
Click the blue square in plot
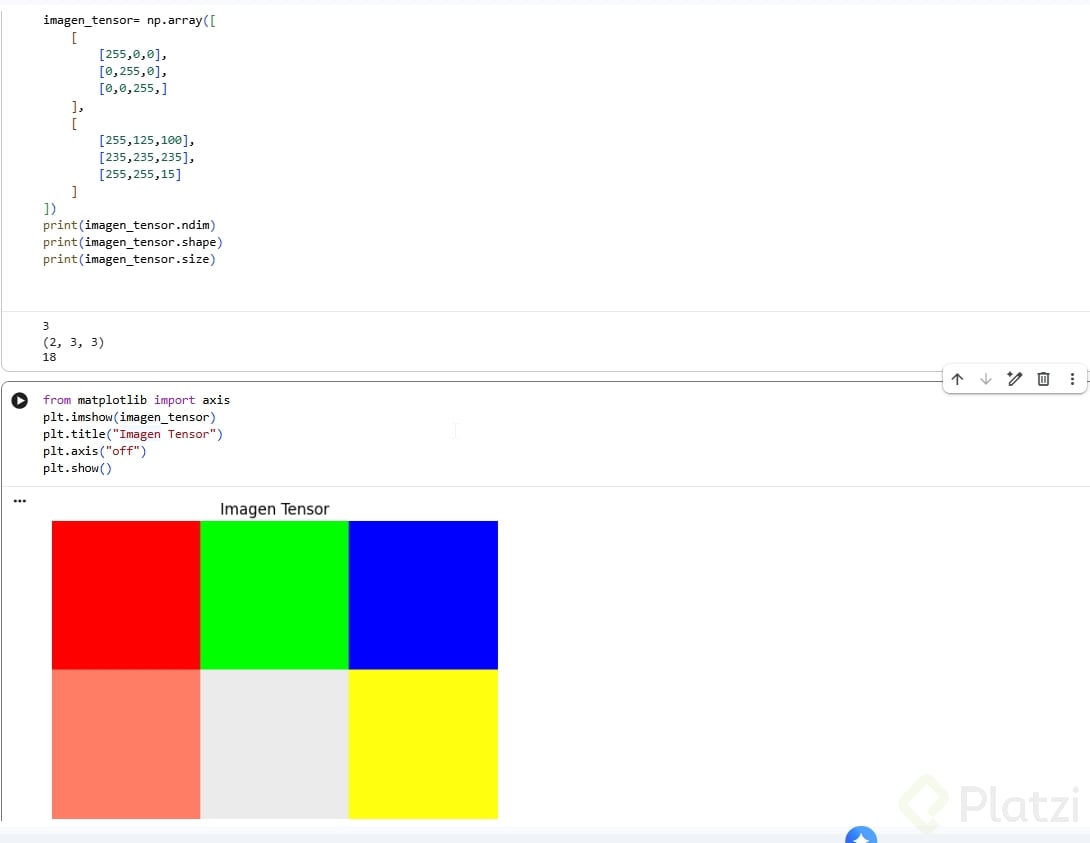pyautogui.click(x=423, y=595)
